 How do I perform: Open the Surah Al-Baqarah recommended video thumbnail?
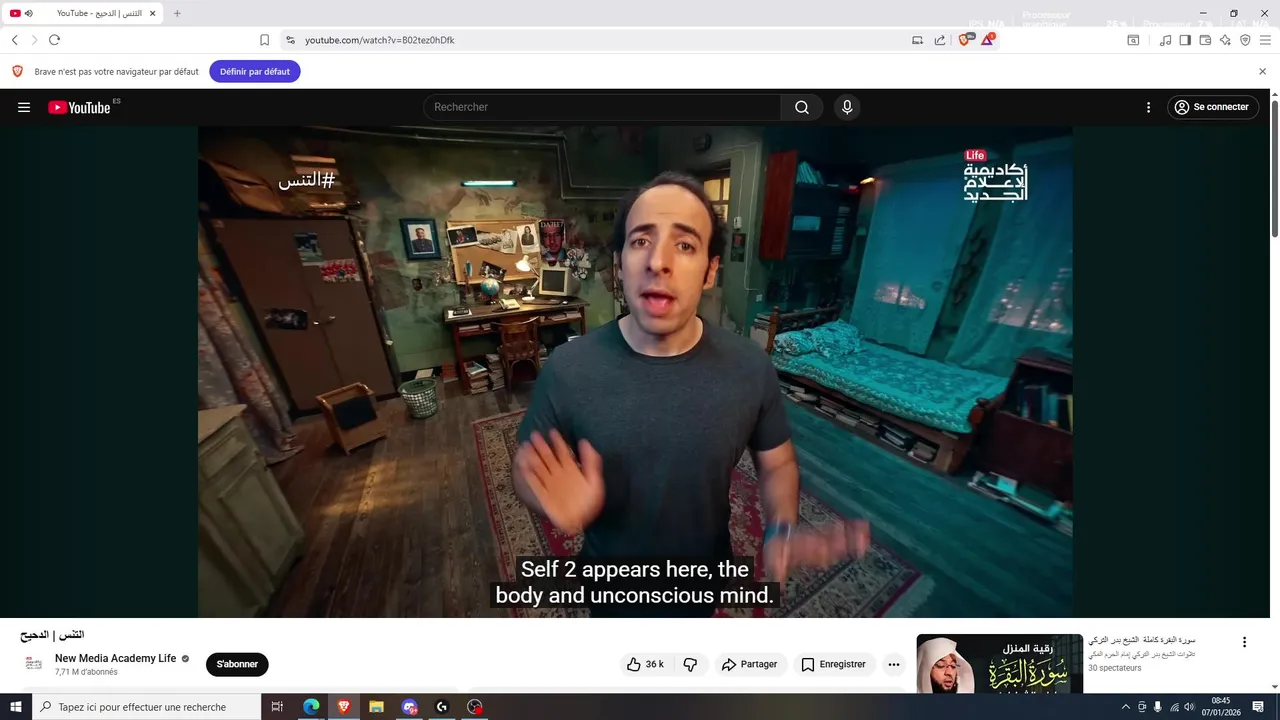tap(999, 664)
